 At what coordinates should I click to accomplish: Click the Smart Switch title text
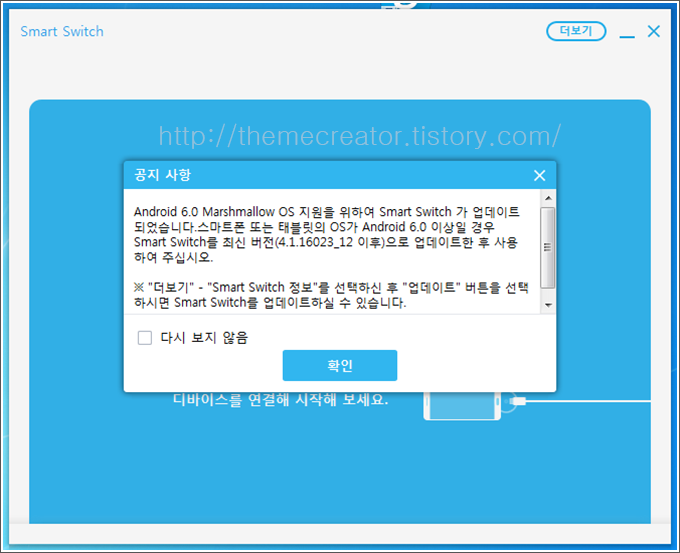tap(62, 31)
